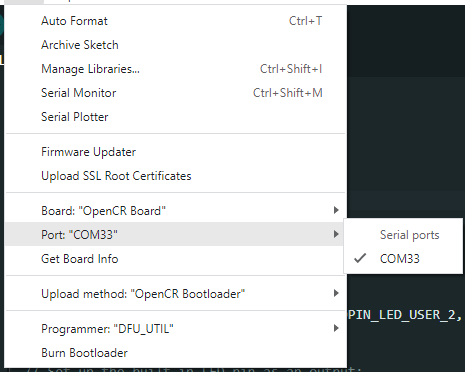Select Auto Format menu entry
This screenshot has height=372, width=465.
(175, 21)
